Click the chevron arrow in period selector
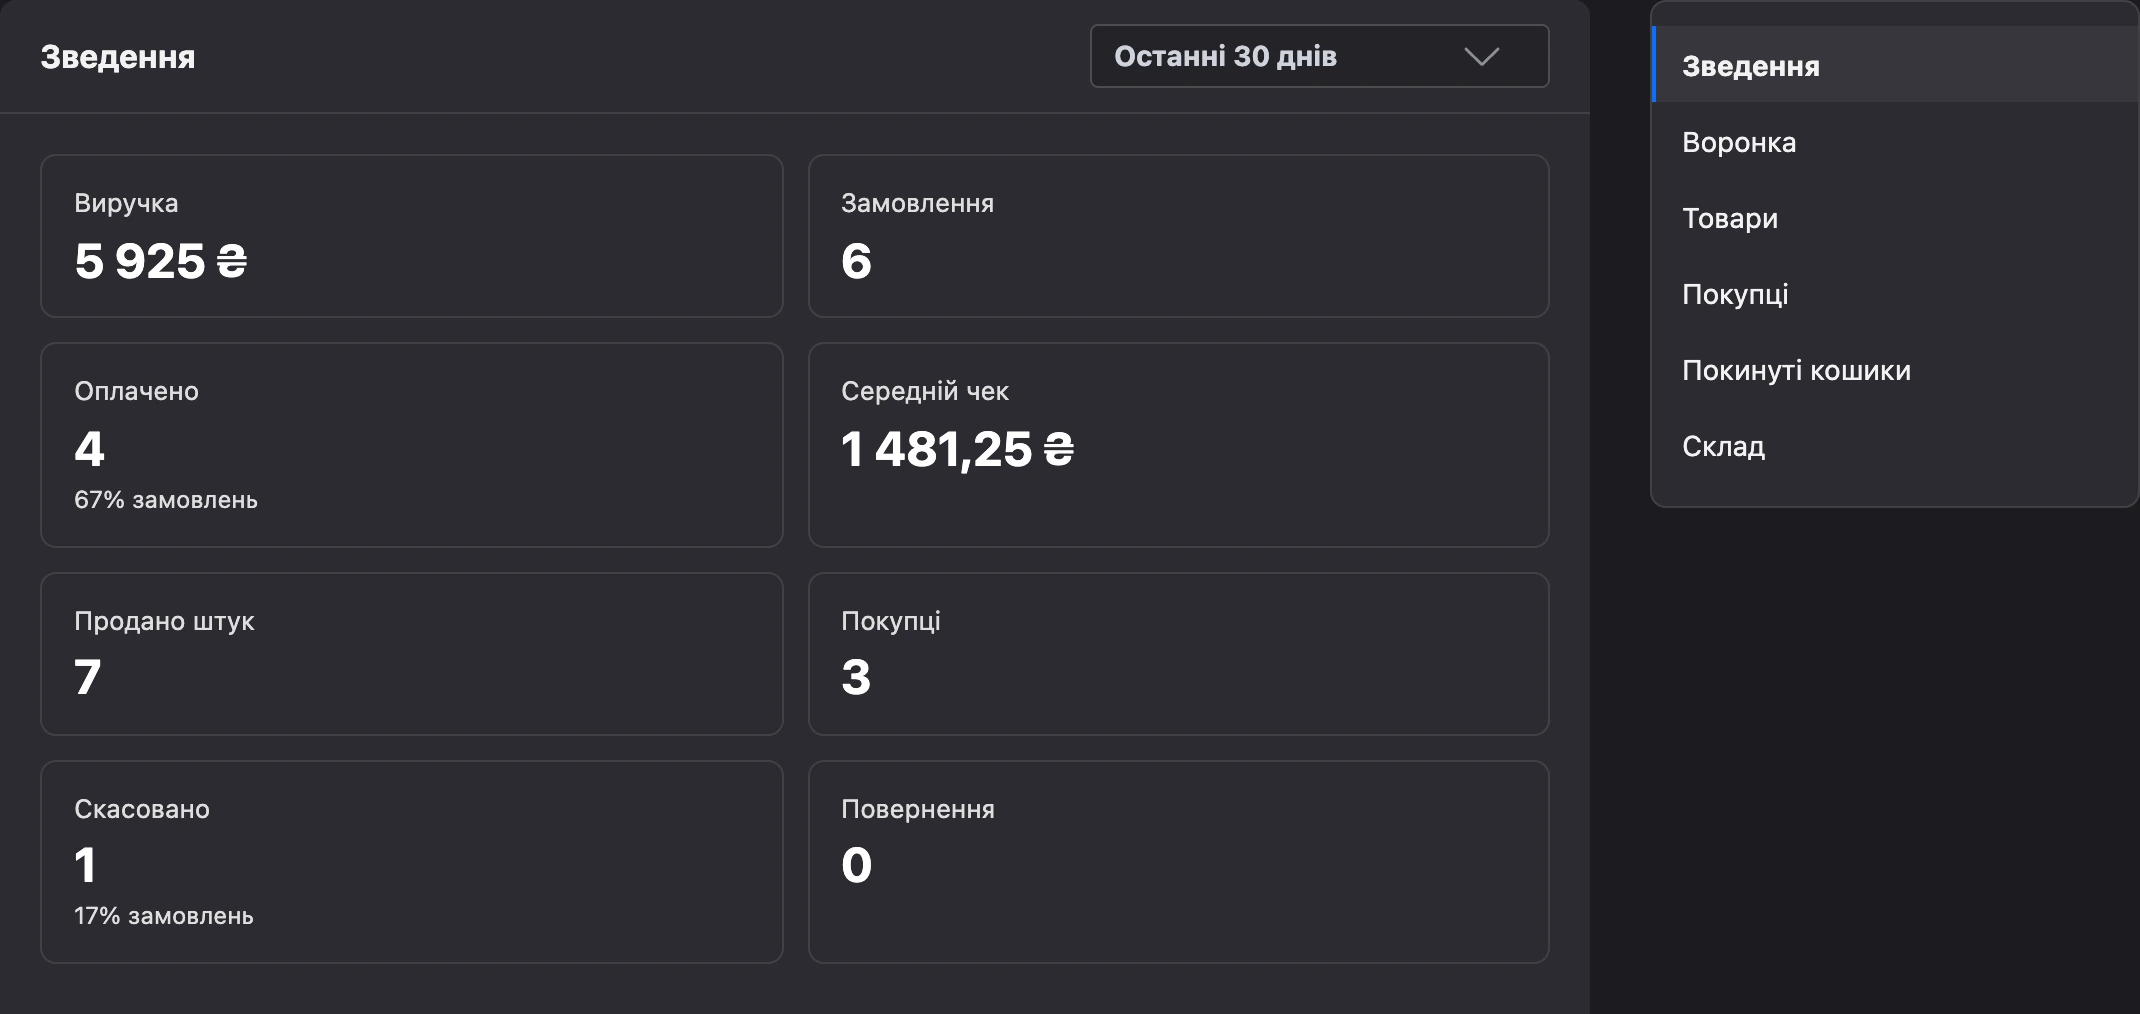This screenshot has width=2140, height=1014. tap(1481, 56)
